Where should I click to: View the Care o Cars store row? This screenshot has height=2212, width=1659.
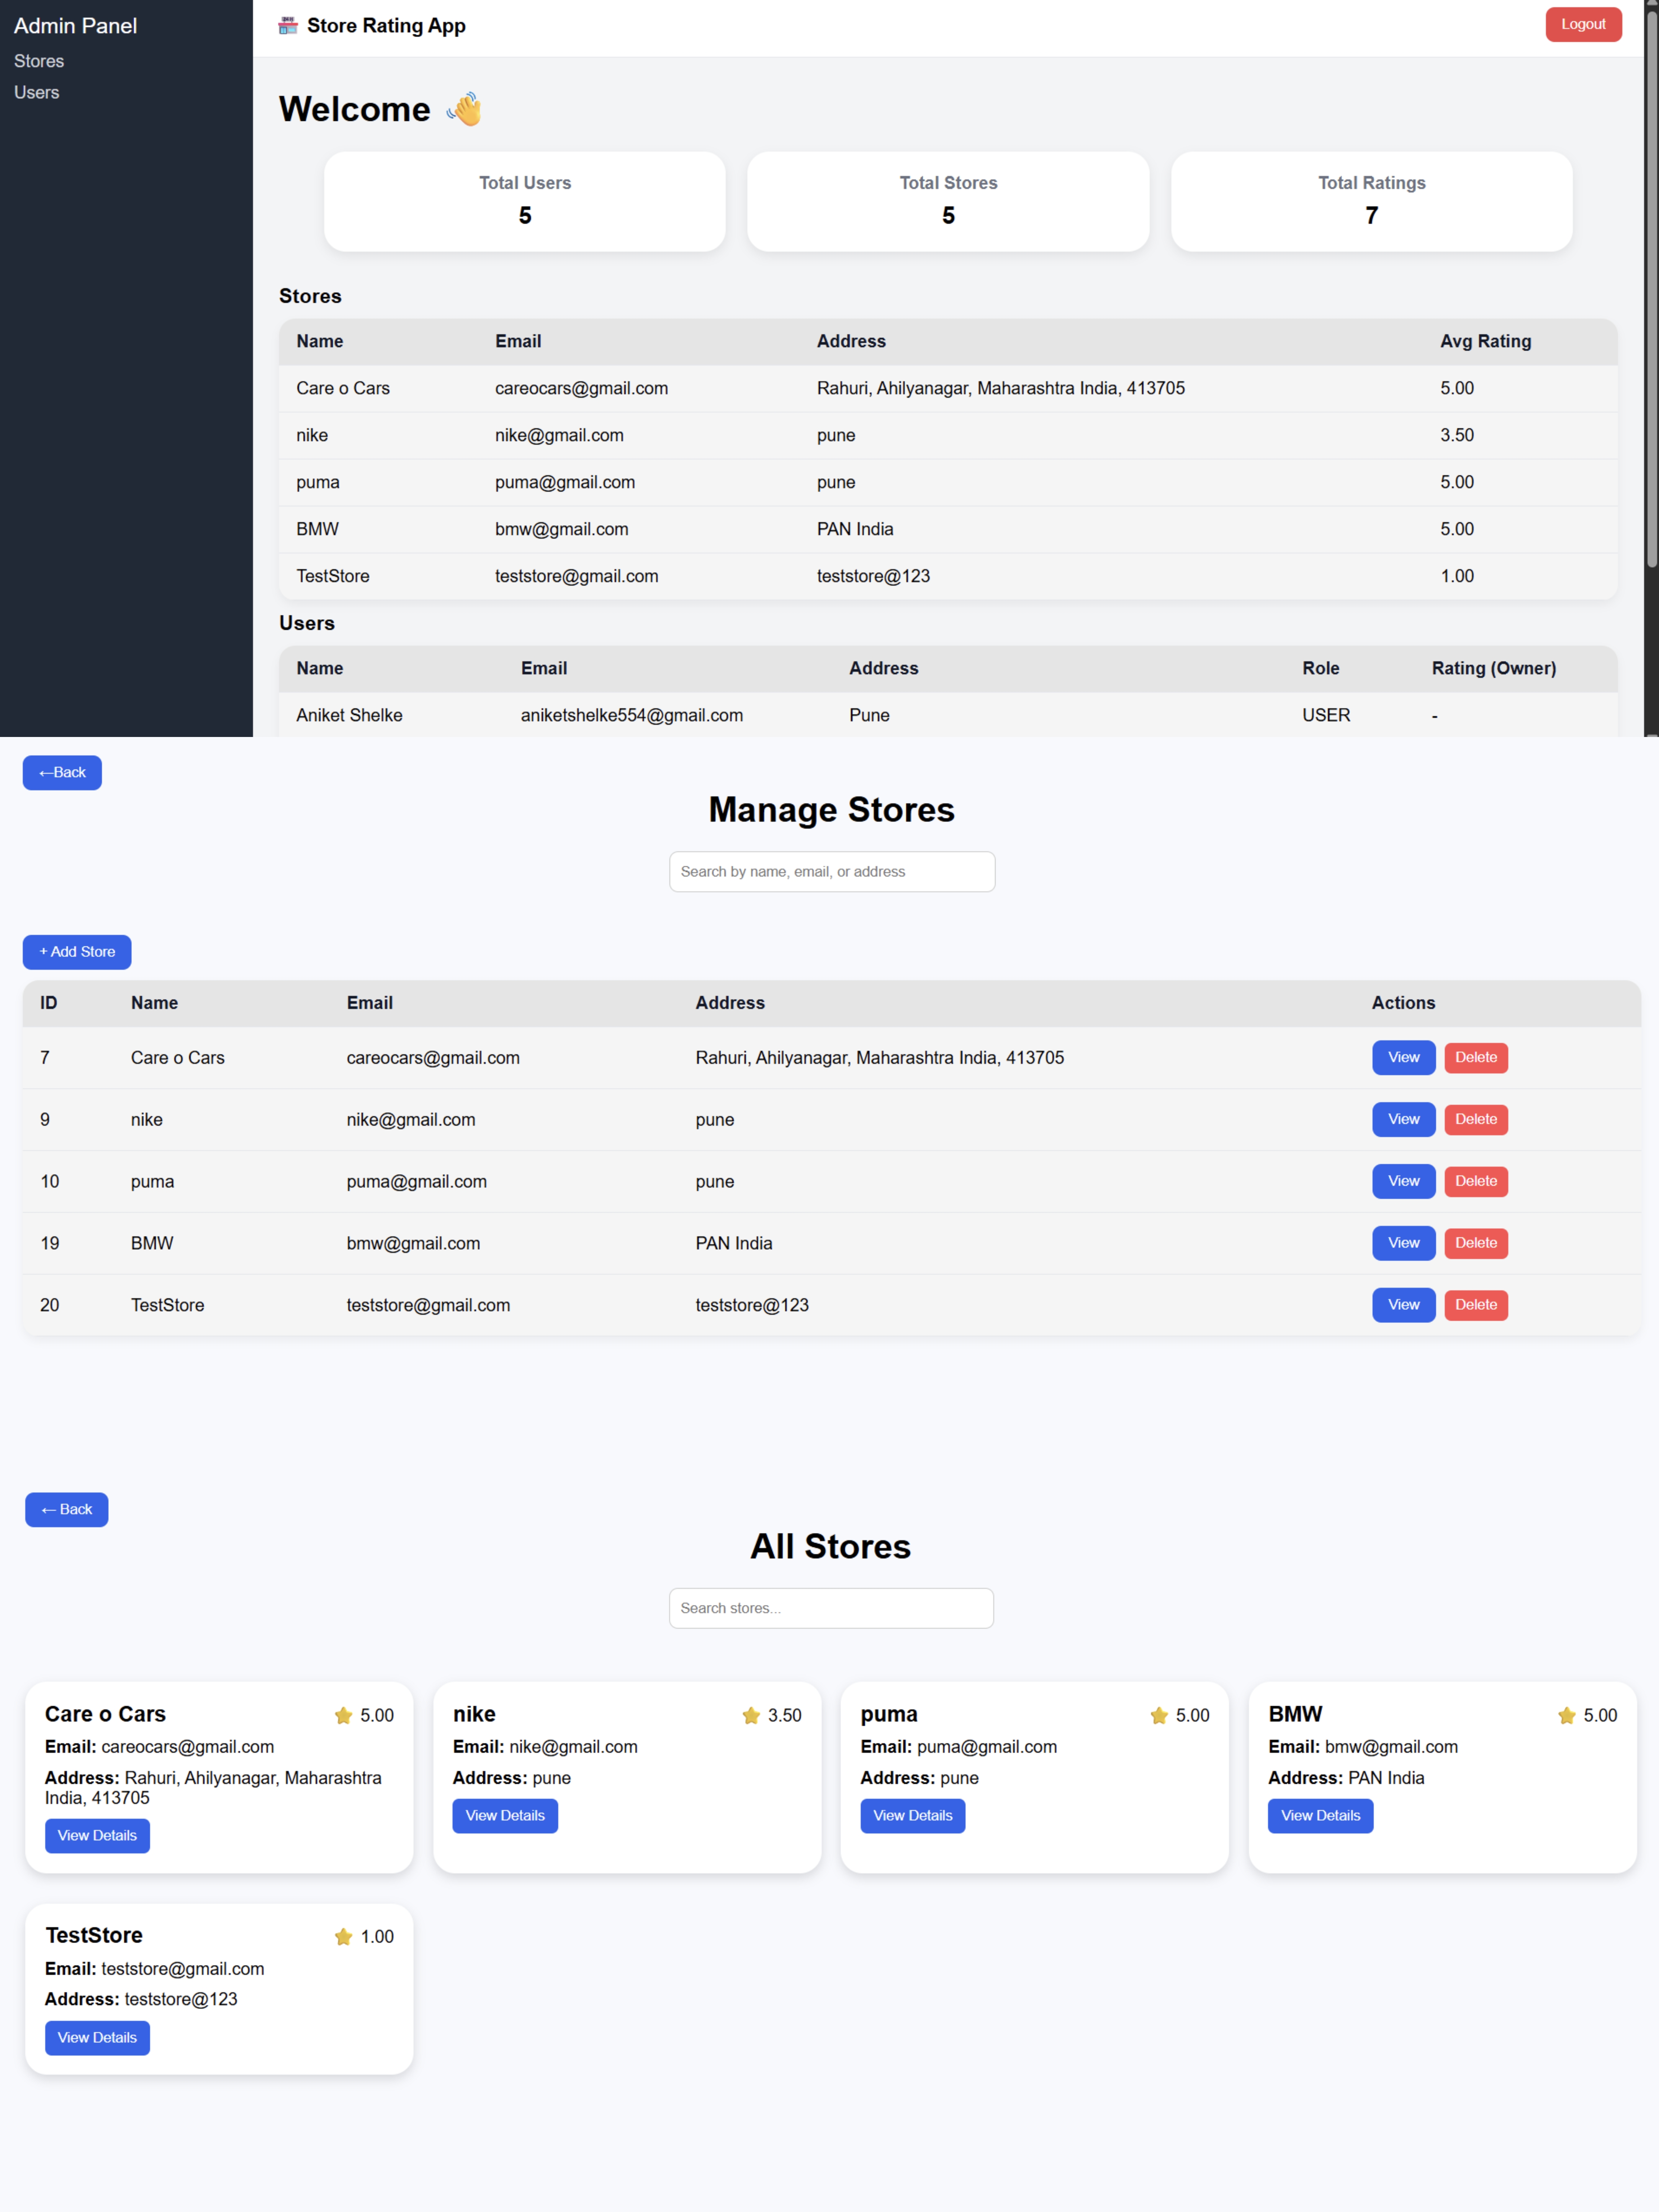1403,1057
